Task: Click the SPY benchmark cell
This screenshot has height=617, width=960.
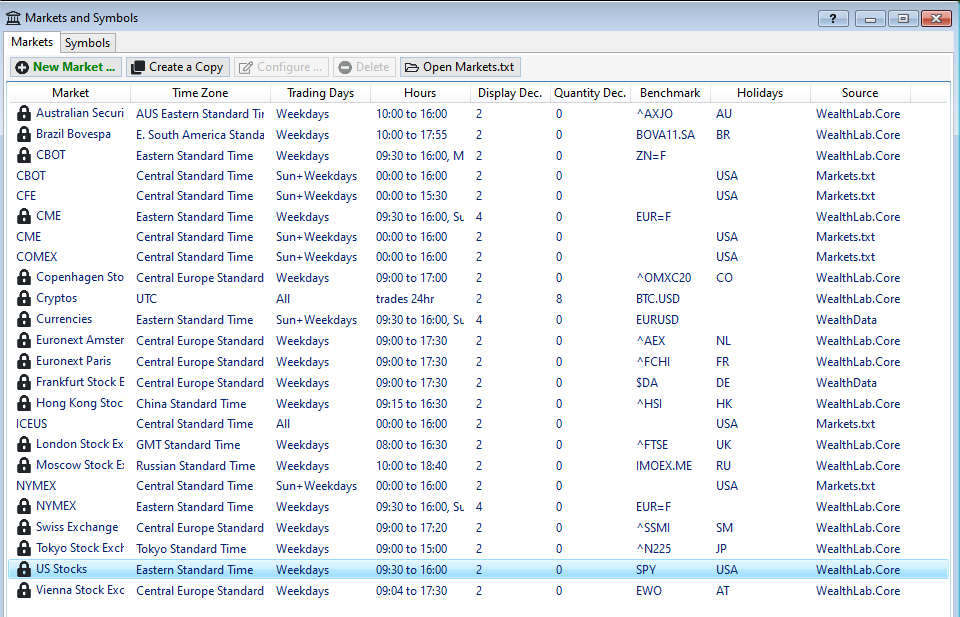Action: (x=645, y=570)
